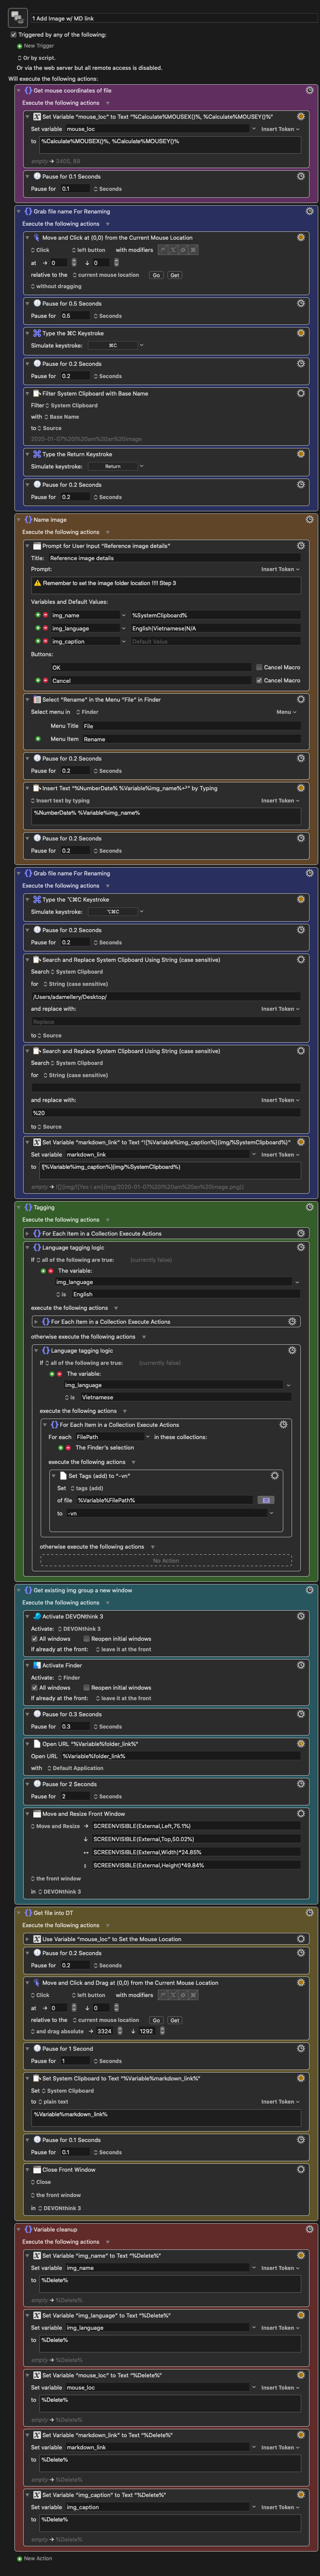Open gear menu of Select Rename menu action
The image size is (320, 2576).
(x=301, y=699)
